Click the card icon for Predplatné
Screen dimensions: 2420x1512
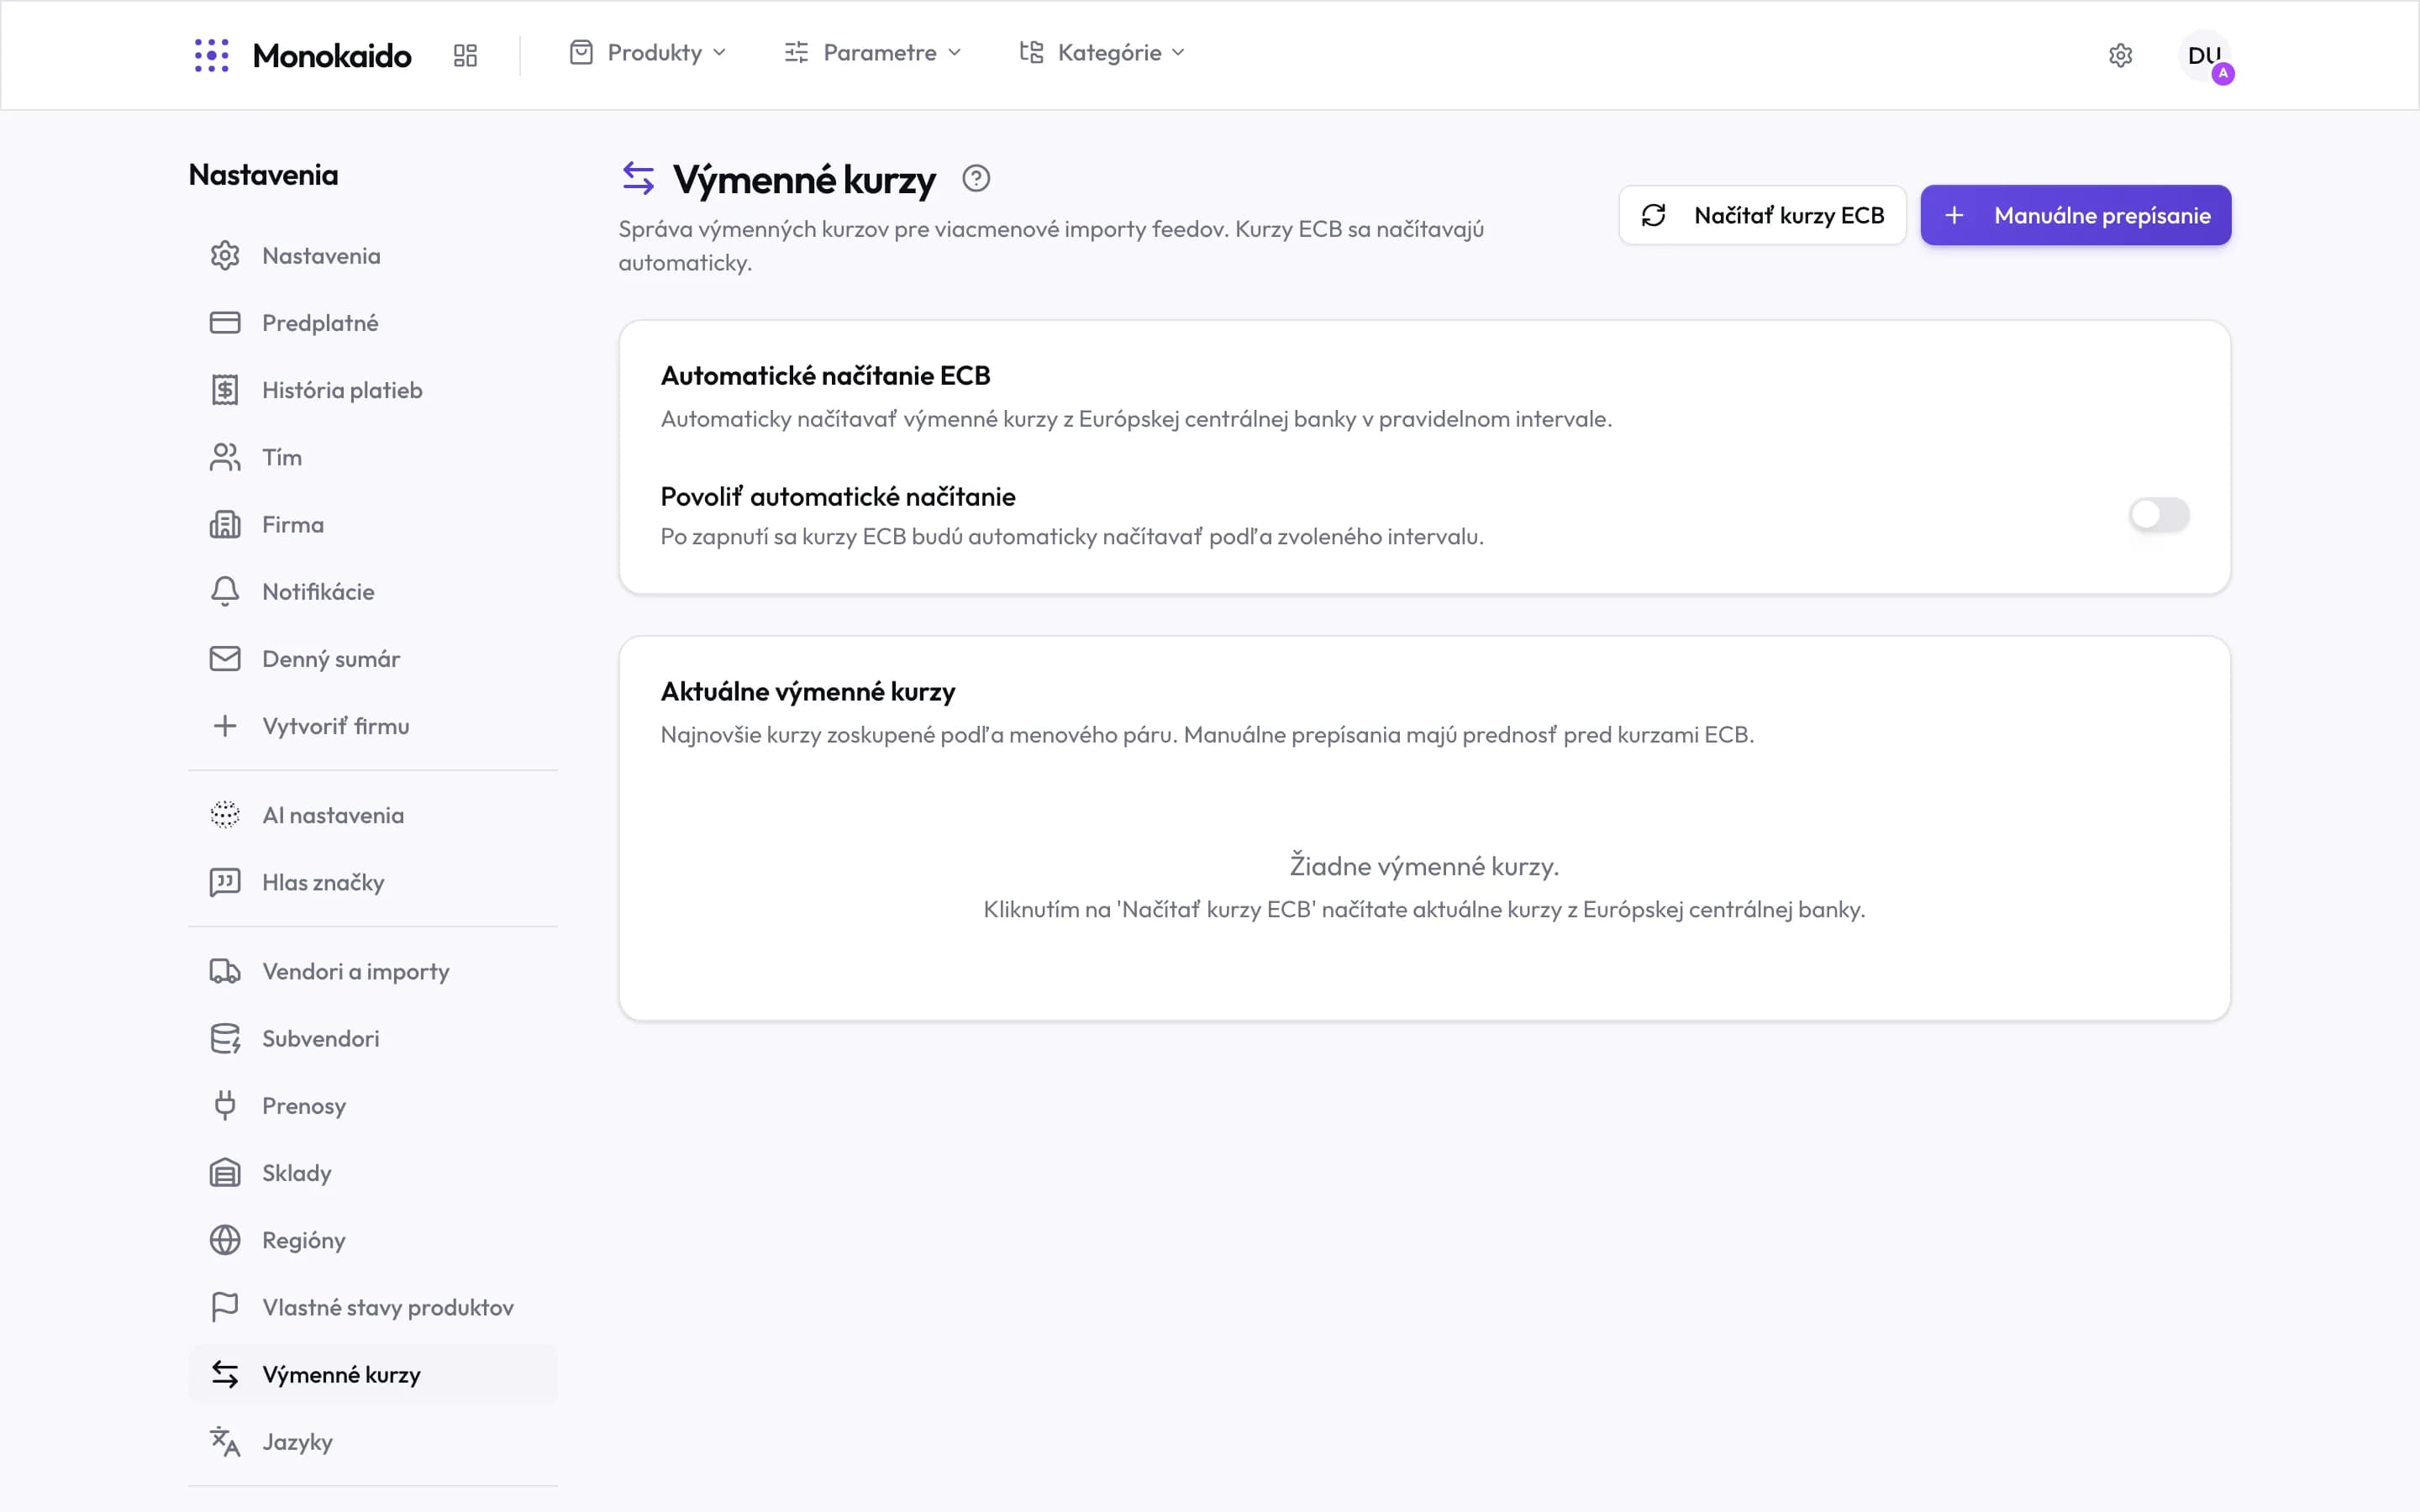[x=225, y=323]
